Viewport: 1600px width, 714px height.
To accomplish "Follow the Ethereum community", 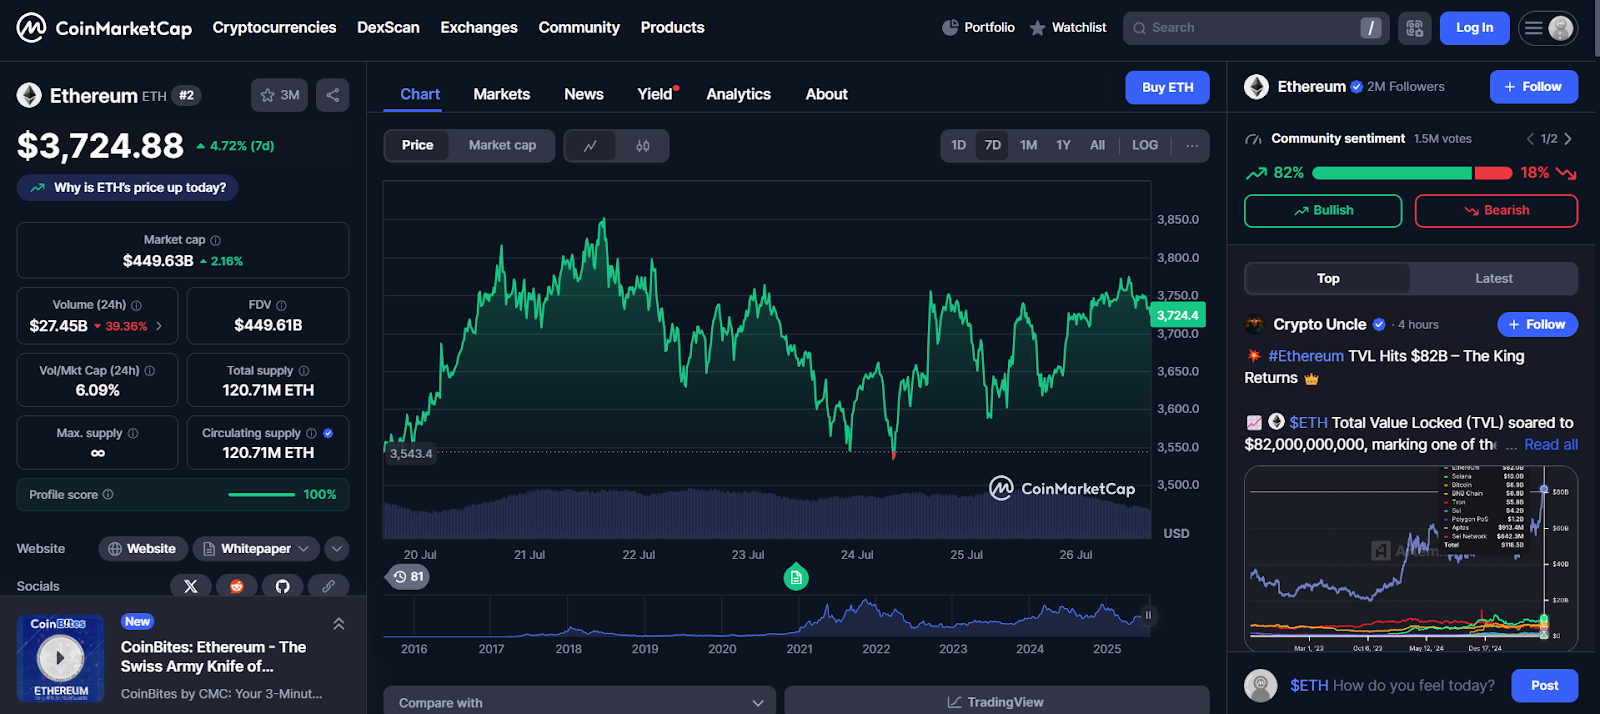I will coord(1534,87).
